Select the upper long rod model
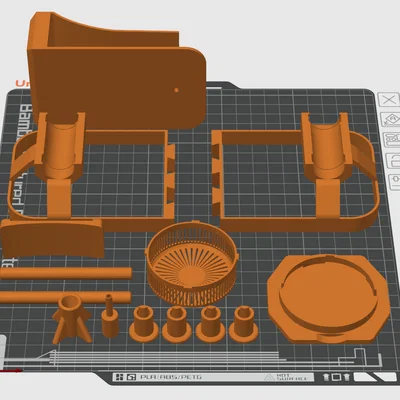This screenshot has height=400, width=400. click(66, 273)
